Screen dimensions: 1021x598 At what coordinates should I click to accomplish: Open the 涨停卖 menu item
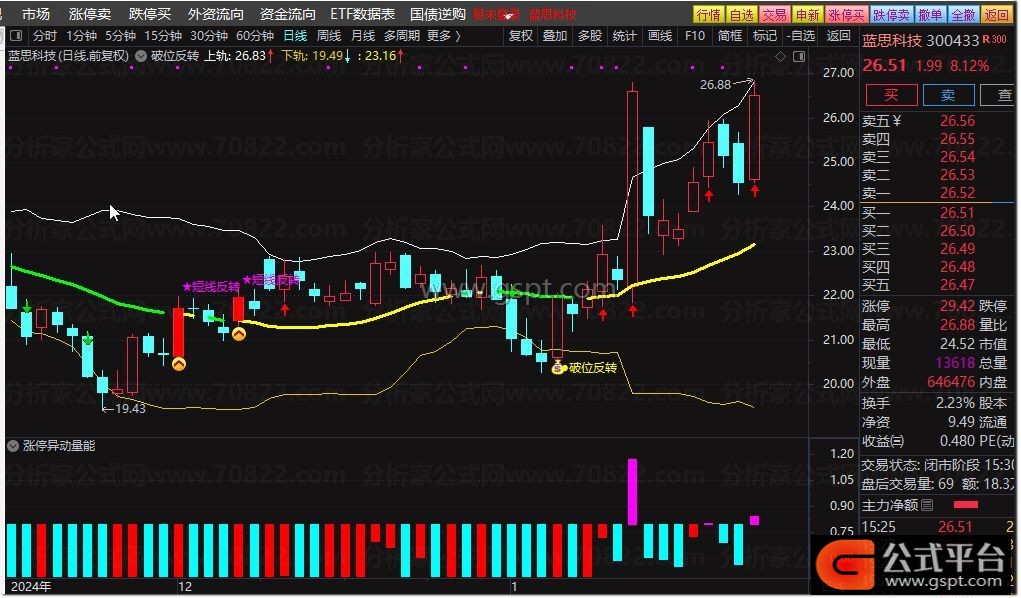[x=90, y=14]
